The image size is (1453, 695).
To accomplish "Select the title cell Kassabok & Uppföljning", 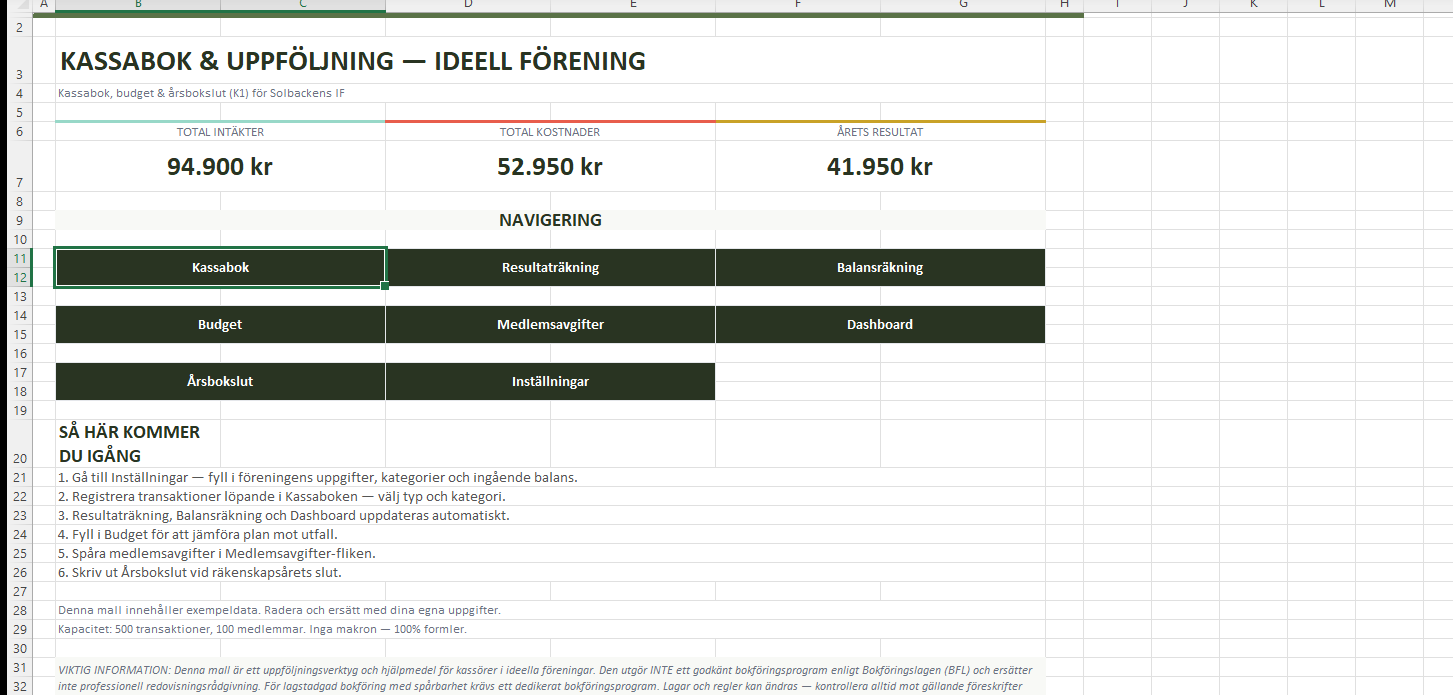I will [352, 61].
